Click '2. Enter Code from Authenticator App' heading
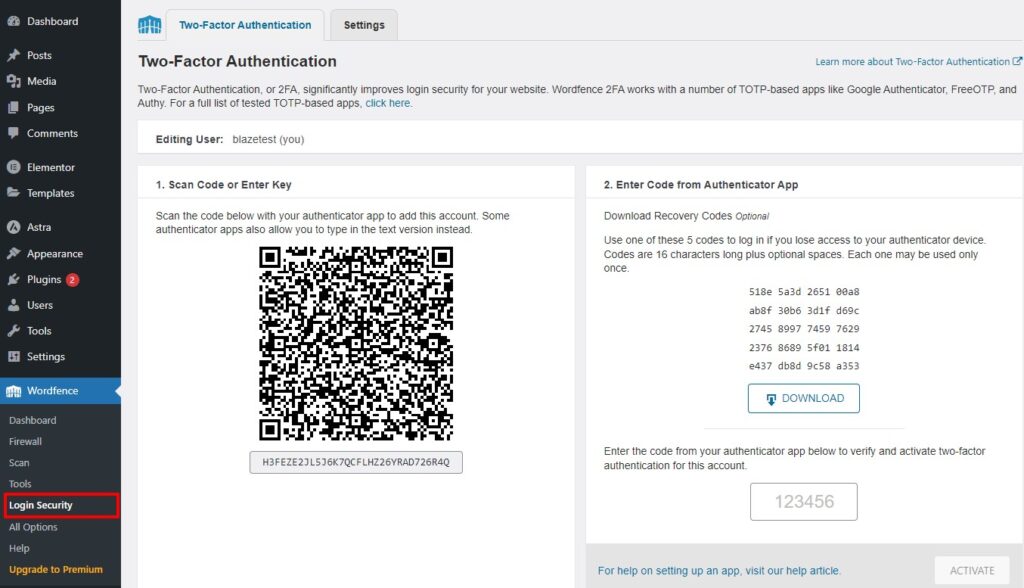 pyautogui.click(x=701, y=185)
